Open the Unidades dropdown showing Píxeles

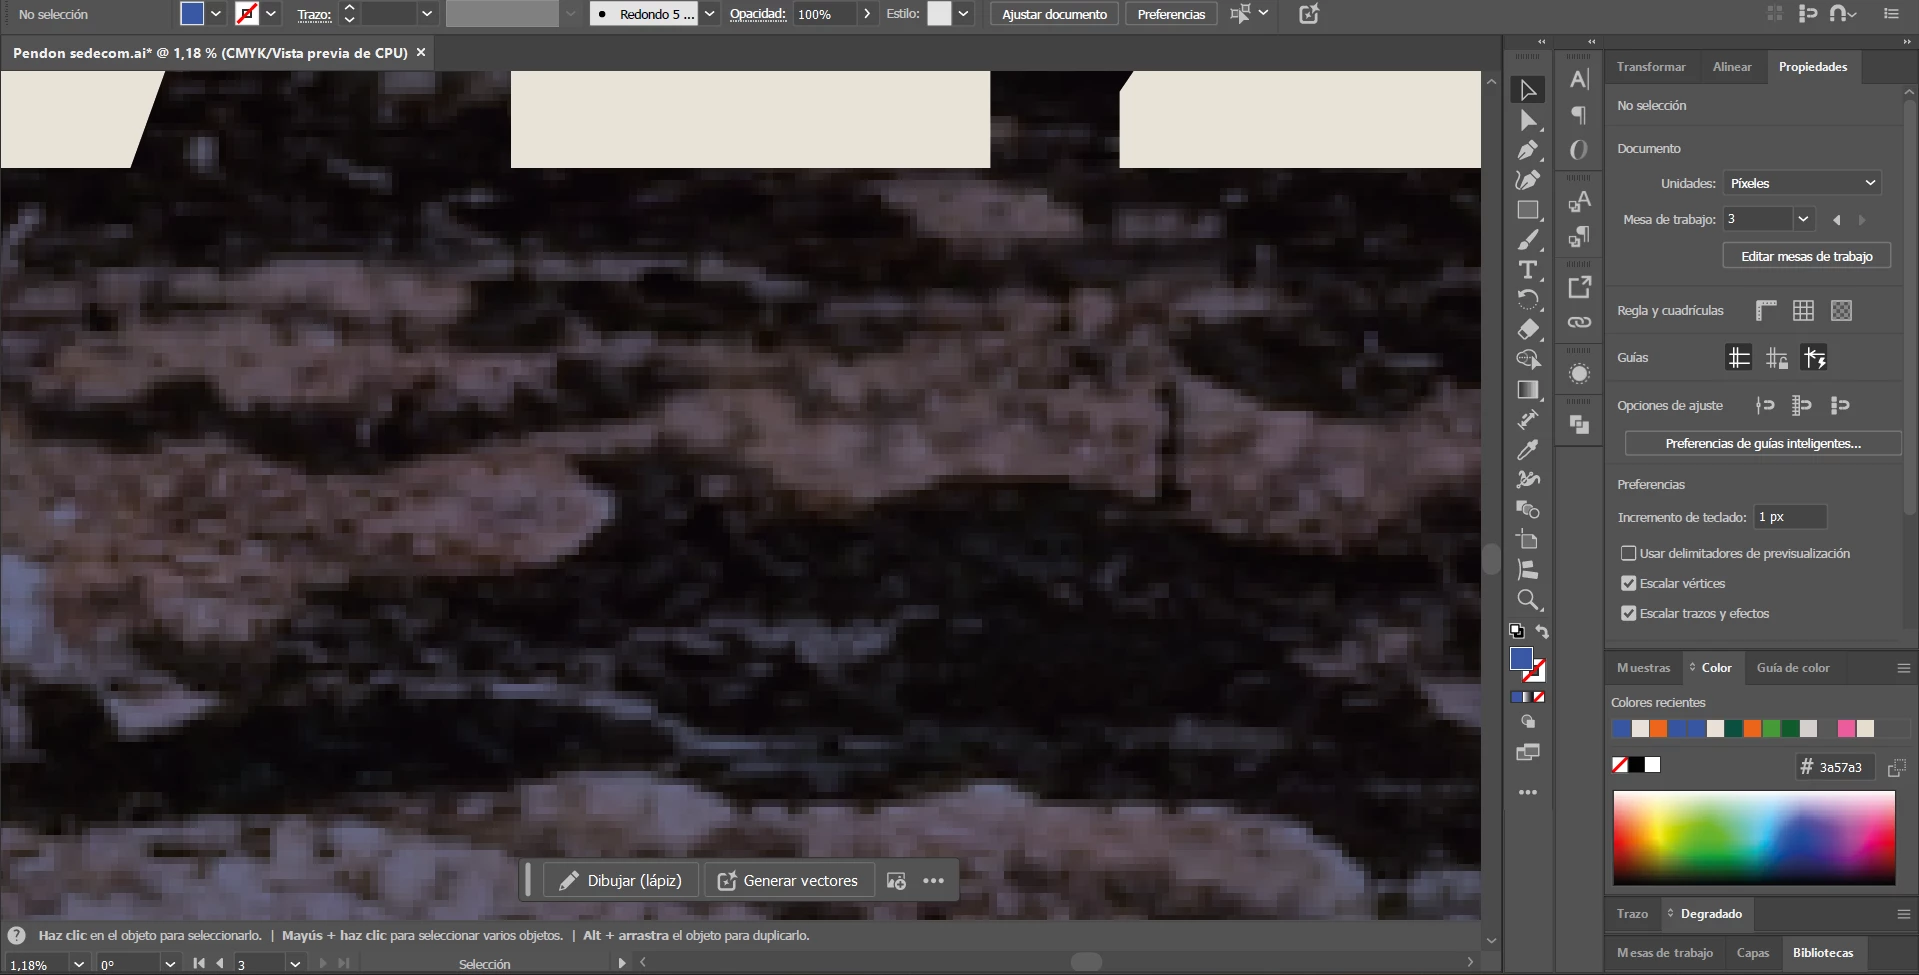1802,183
